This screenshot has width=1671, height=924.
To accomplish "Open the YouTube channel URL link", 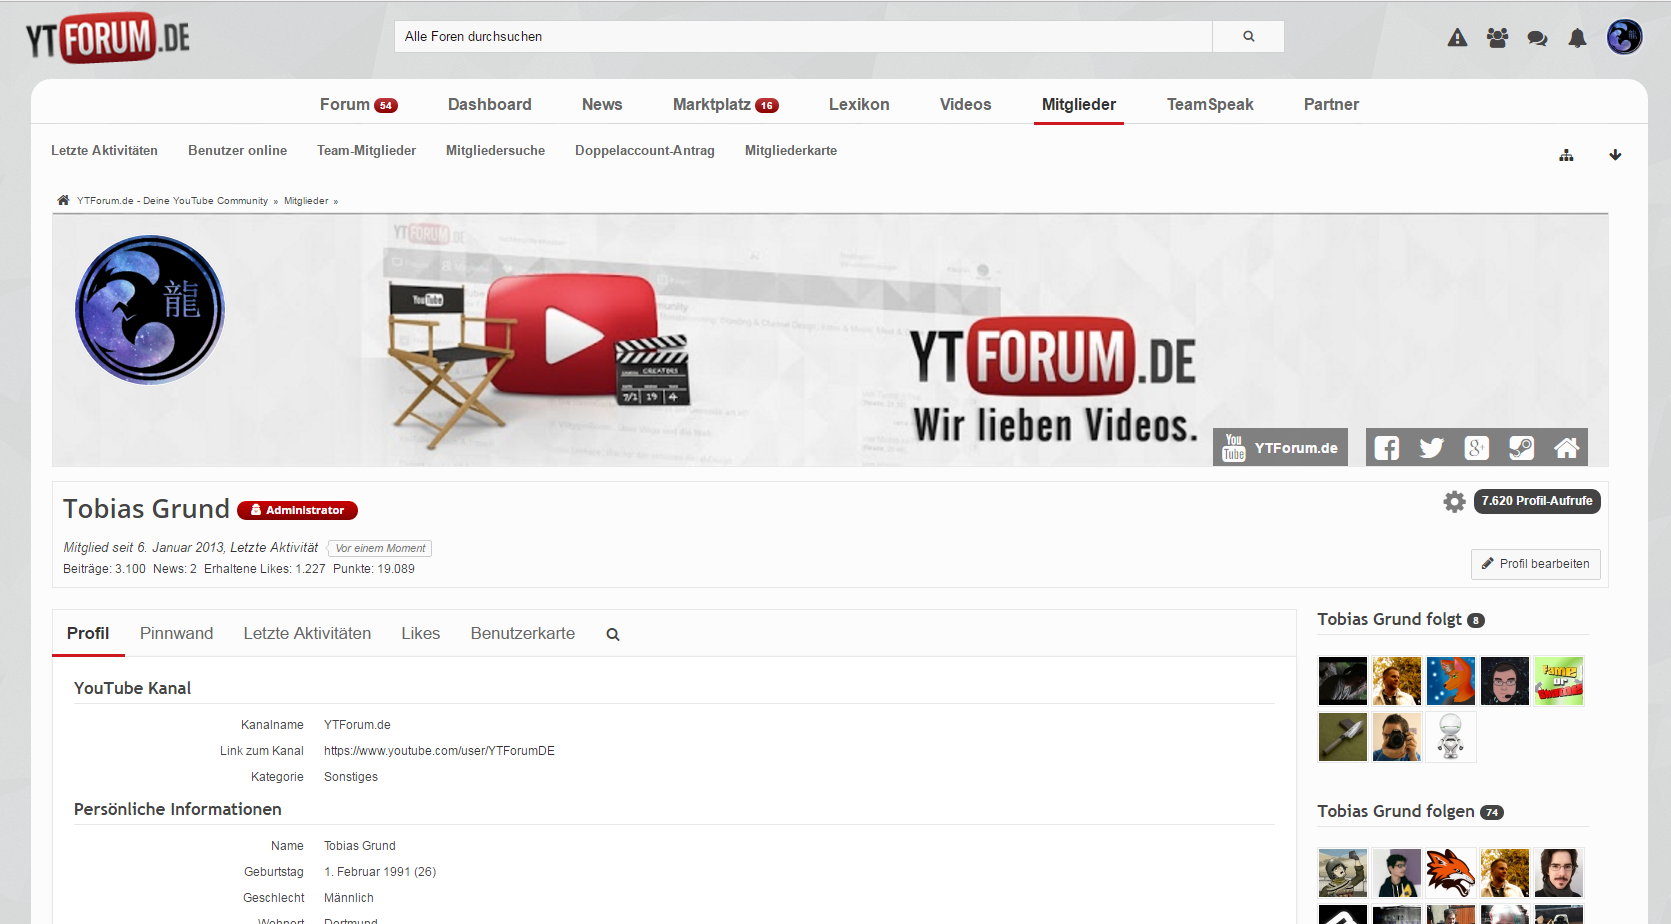I will click(439, 751).
